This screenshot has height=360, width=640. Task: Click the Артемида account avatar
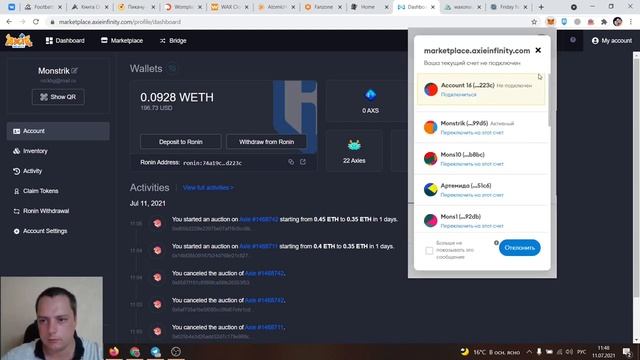pyautogui.click(x=431, y=189)
